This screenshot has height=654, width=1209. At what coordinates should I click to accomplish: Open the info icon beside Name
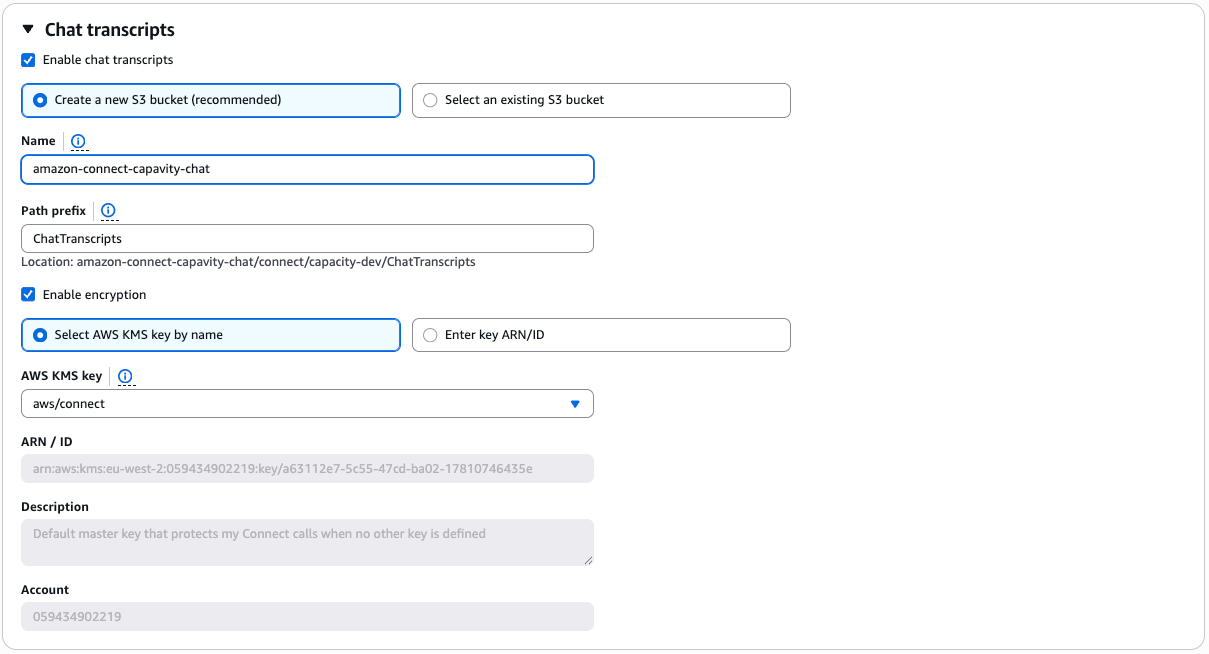point(79,141)
